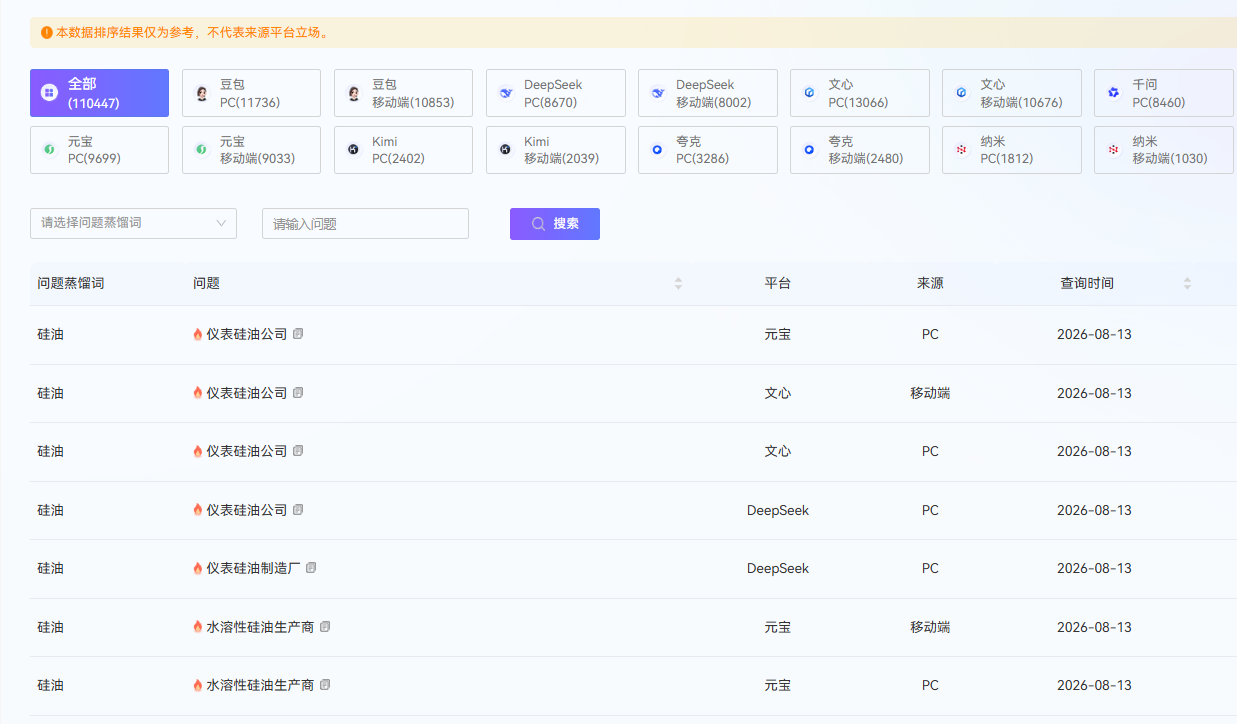Image resolution: width=1237 pixels, height=724 pixels.
Task: Filter by 夸克 移动端(2480)
Action: click(859, 150)
